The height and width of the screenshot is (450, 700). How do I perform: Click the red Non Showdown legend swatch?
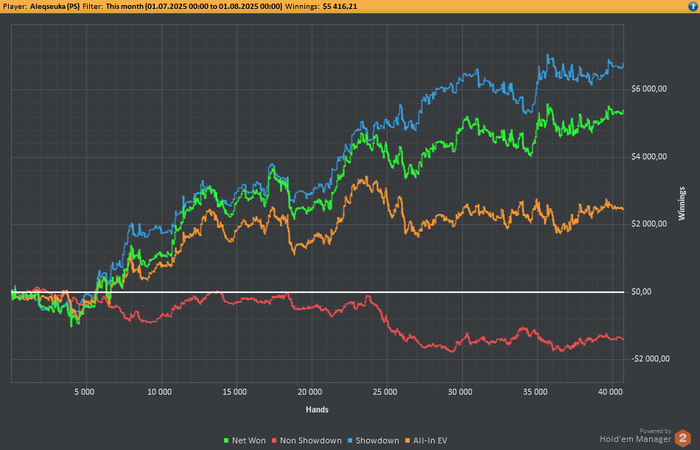point(274,441)
